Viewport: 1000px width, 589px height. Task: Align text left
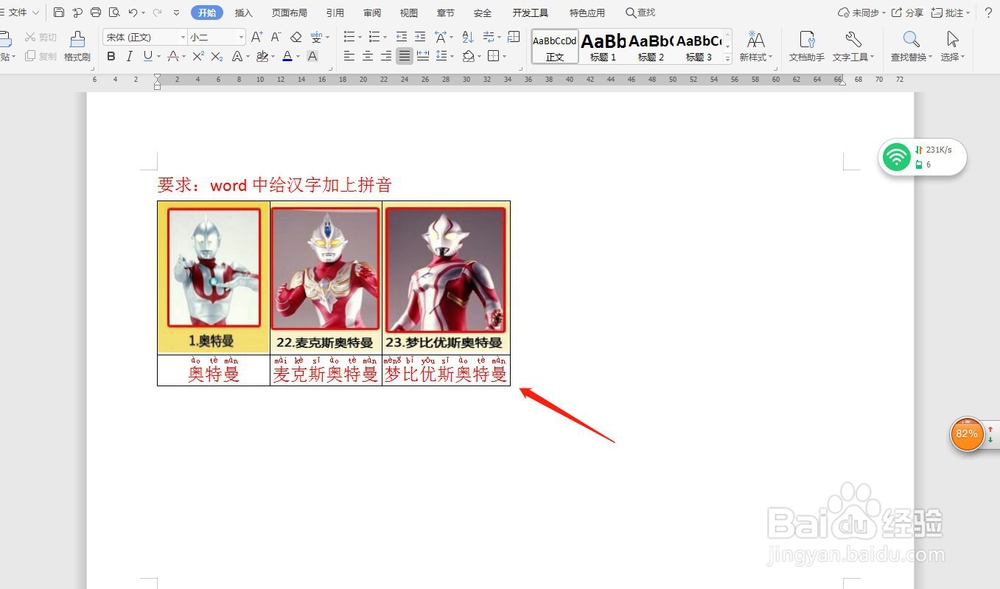coord(349,56)
